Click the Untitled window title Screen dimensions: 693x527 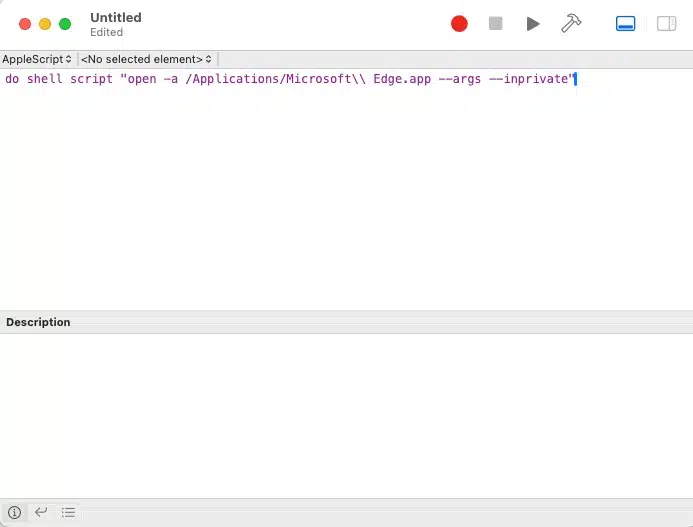[116, 18]
